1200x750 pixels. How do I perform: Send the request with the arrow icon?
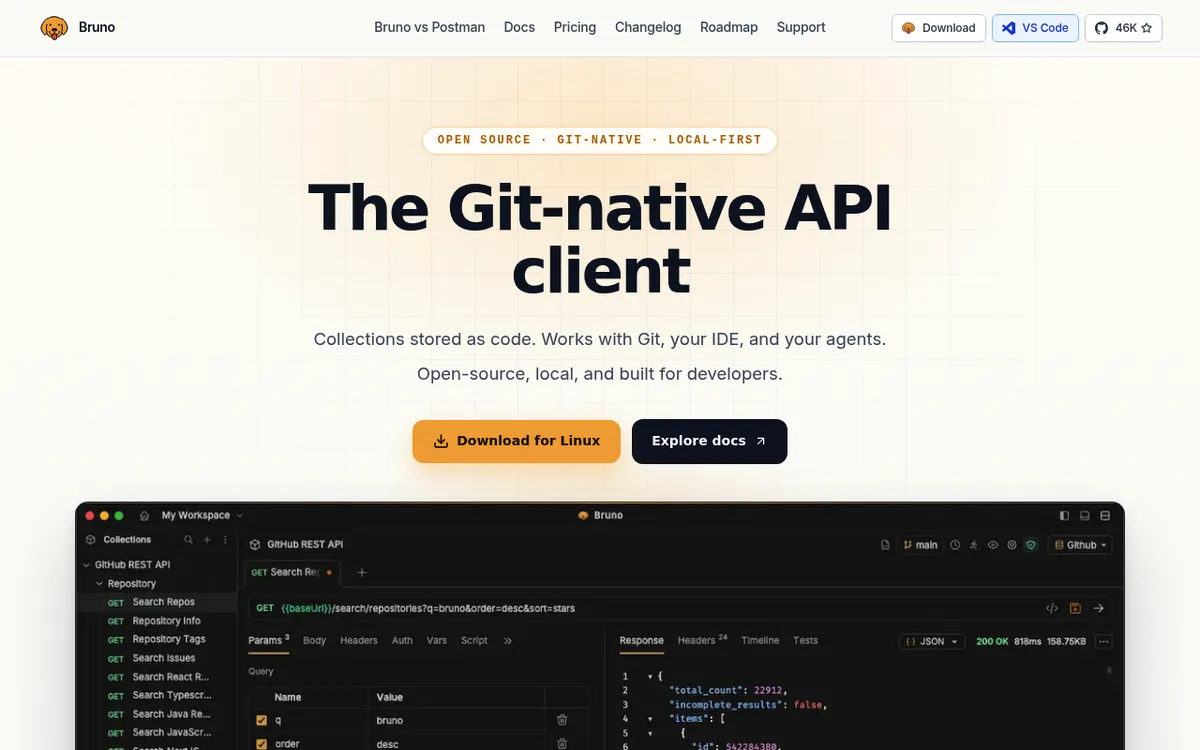coord(1098,608)
